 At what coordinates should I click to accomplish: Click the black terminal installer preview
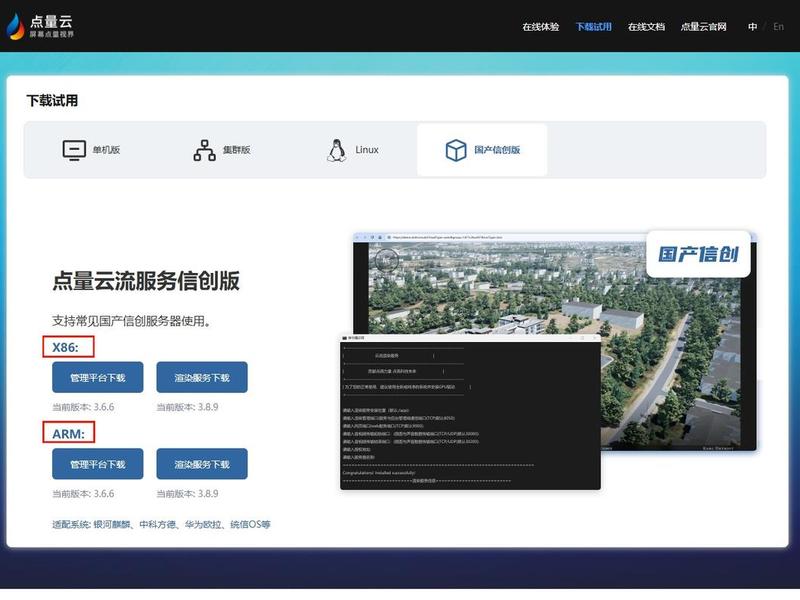(x=470, y=412)
